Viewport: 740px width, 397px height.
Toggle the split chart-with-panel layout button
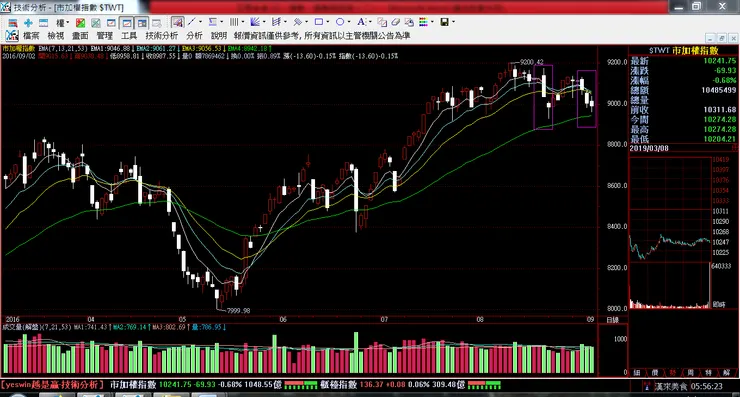click(142, 23)
